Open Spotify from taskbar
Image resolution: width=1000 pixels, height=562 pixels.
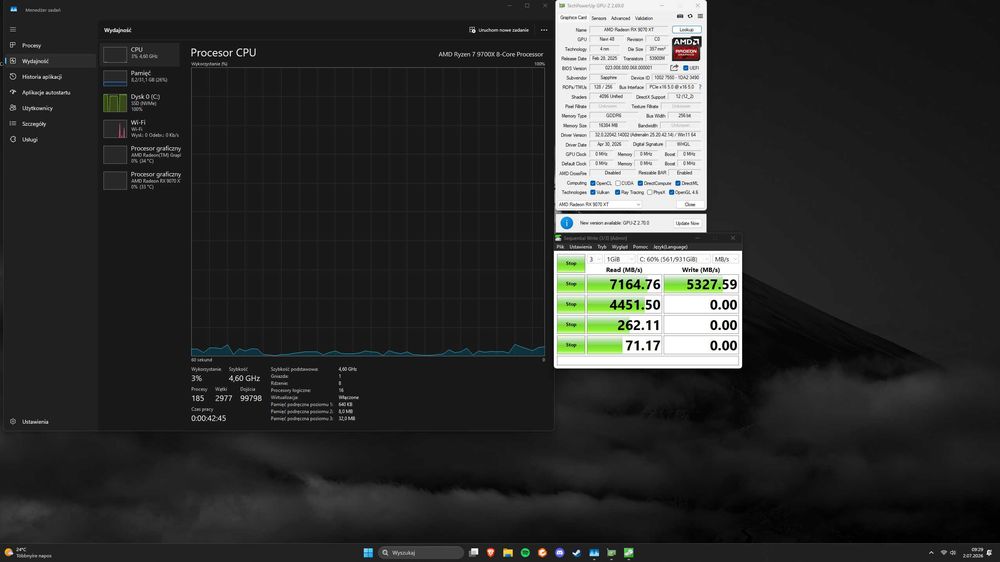(525, 552)
